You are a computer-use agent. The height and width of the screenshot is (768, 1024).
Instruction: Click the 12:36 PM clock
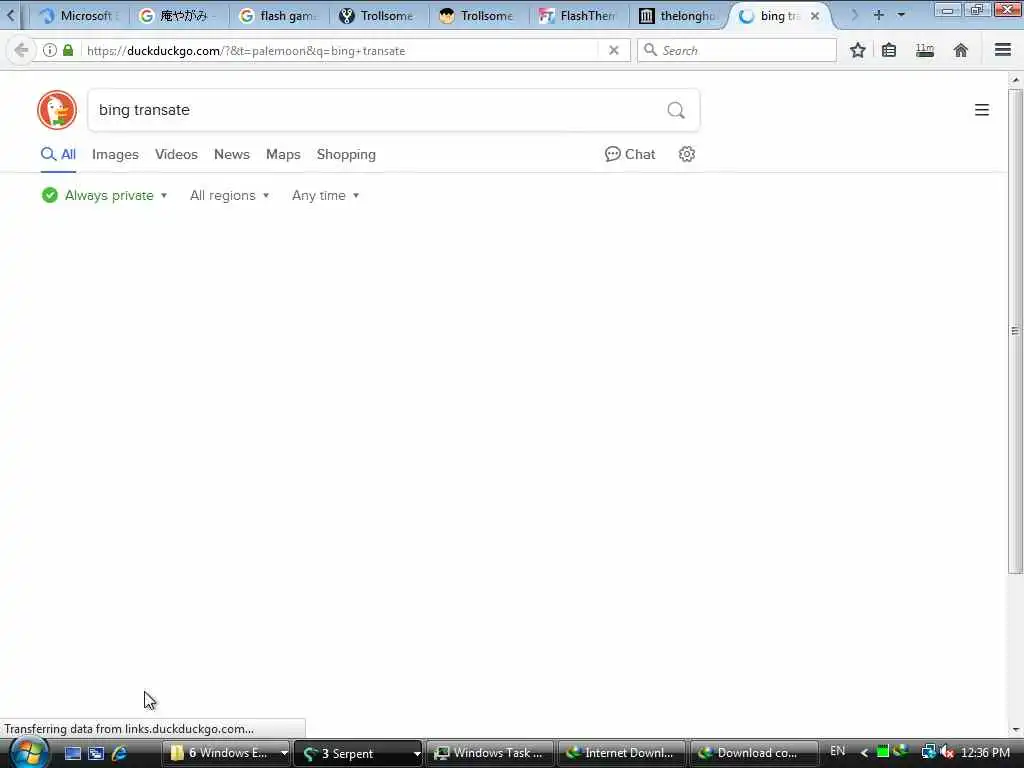pyautogui.click(x=985, y=753)
